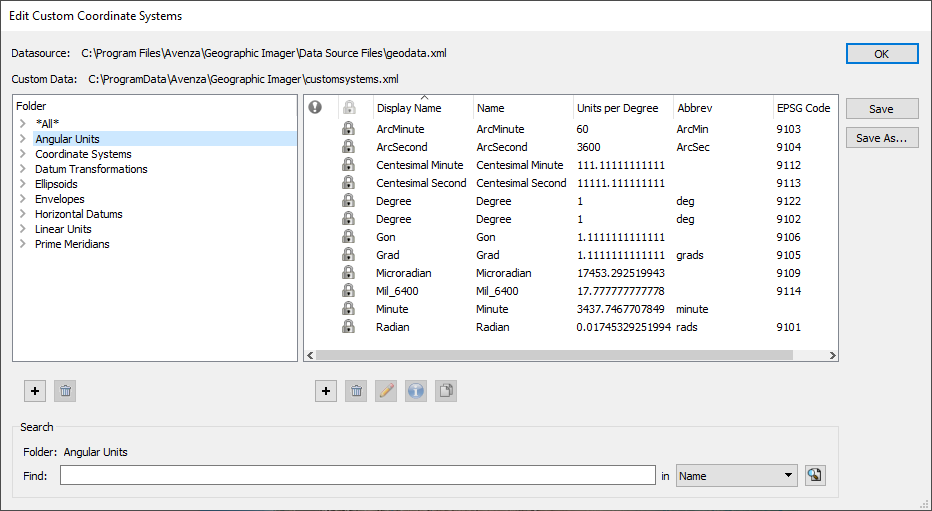Select the Coordinate Systems folder
The width and height of the screenshot is (932, 511).
[83, 154]
